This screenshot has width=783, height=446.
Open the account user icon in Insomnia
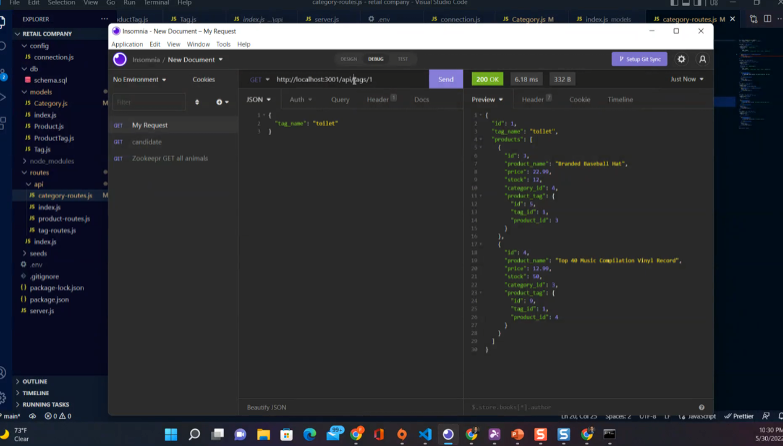click(702, 59)
